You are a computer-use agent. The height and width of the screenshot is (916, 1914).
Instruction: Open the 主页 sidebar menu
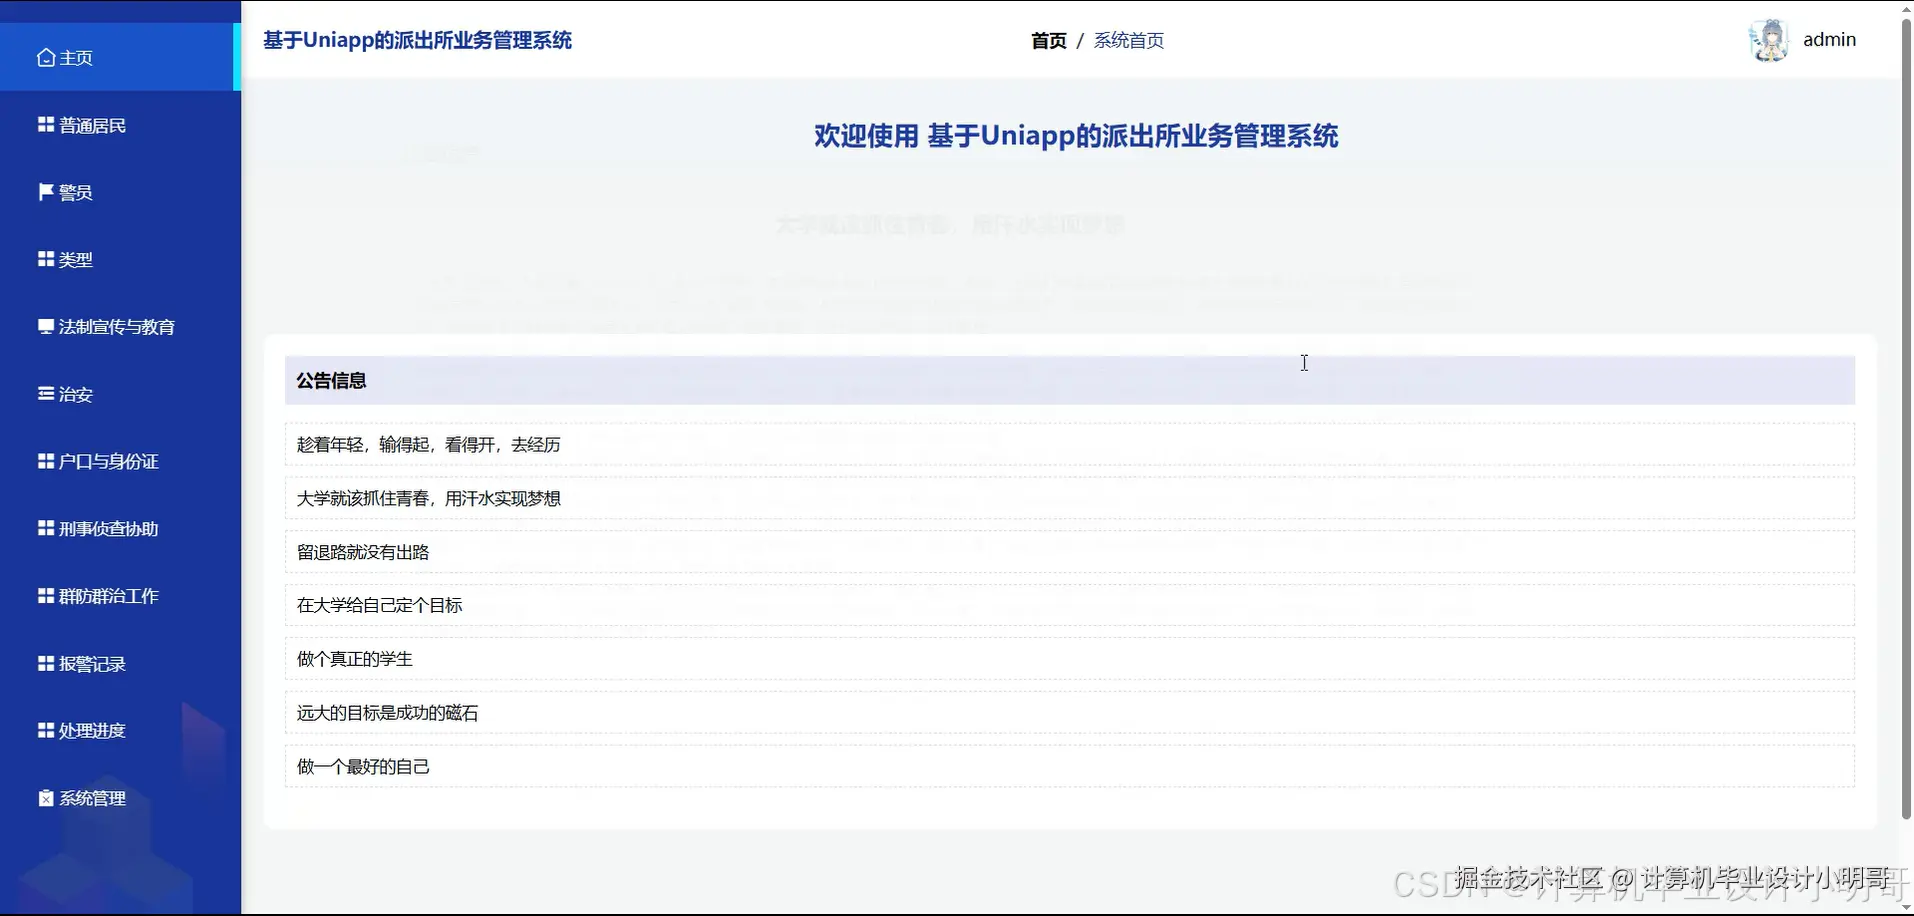tap(120, 57)
